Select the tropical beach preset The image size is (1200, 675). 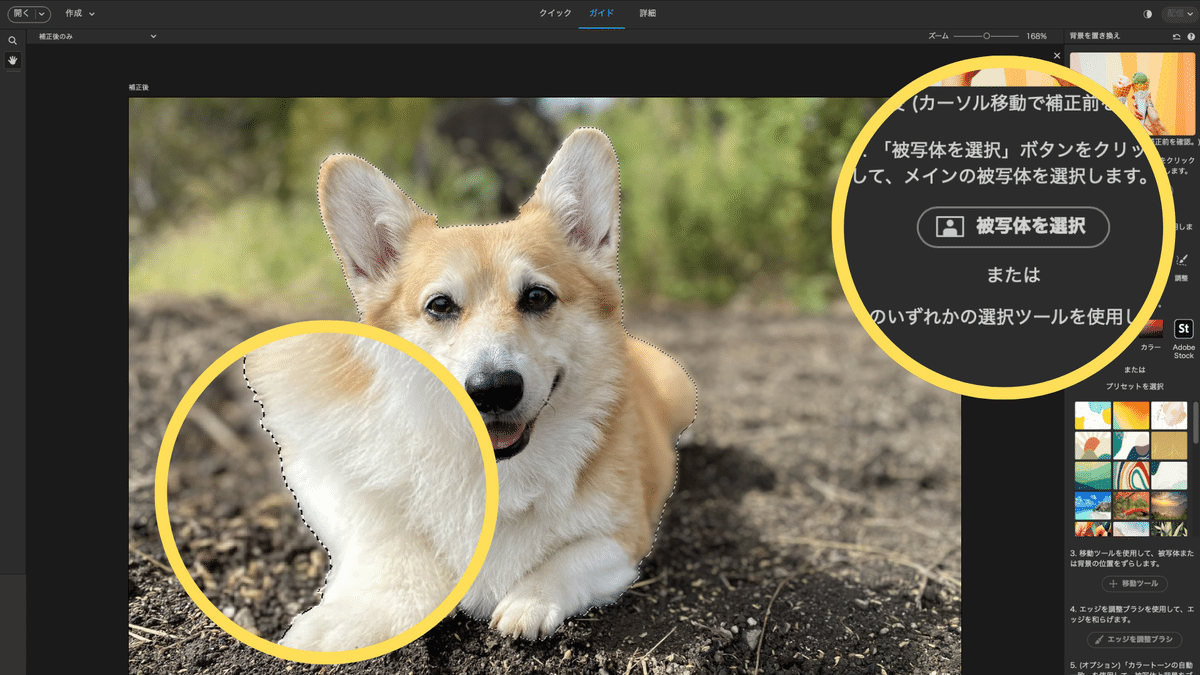coord(1092,505)
